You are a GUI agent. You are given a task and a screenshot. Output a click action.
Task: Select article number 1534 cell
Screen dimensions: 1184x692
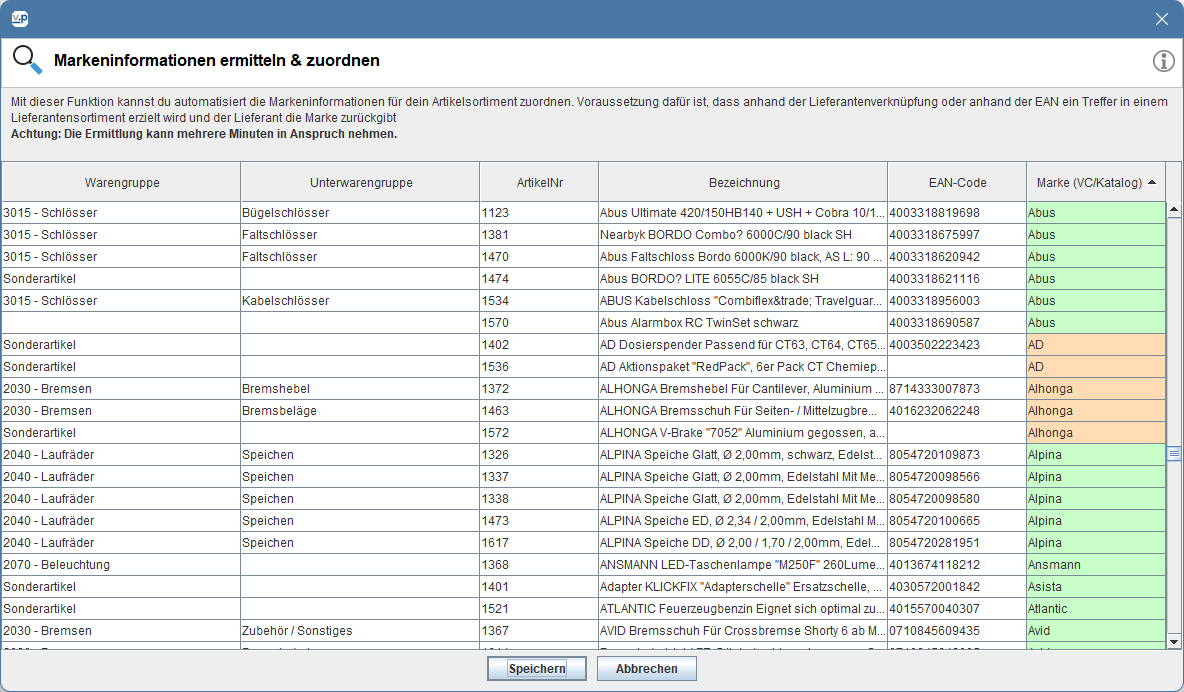pyautogui.click(x=539, y=301)
